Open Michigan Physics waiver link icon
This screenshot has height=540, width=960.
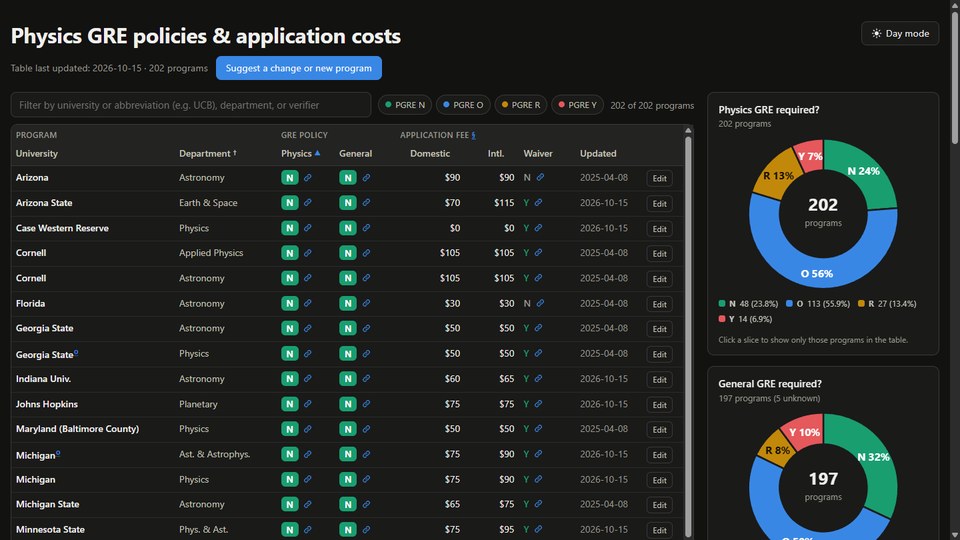click(538, 479)
